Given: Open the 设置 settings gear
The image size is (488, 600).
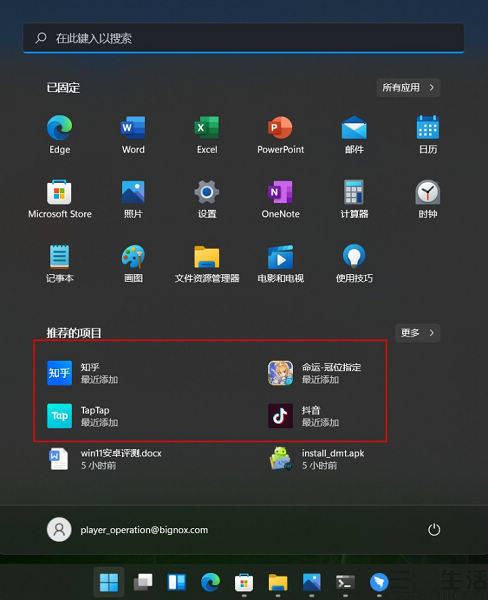Looking at the screenshot, I should pos(207,199).
